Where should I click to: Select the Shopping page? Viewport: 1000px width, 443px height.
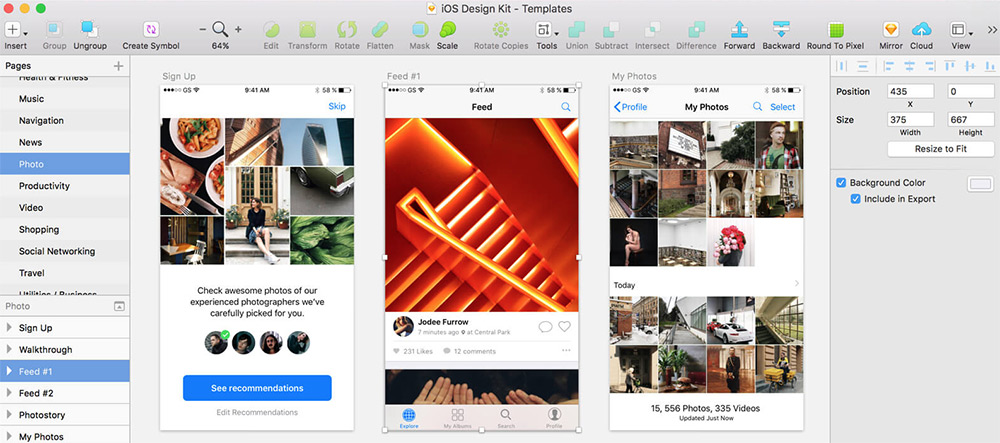64,229
